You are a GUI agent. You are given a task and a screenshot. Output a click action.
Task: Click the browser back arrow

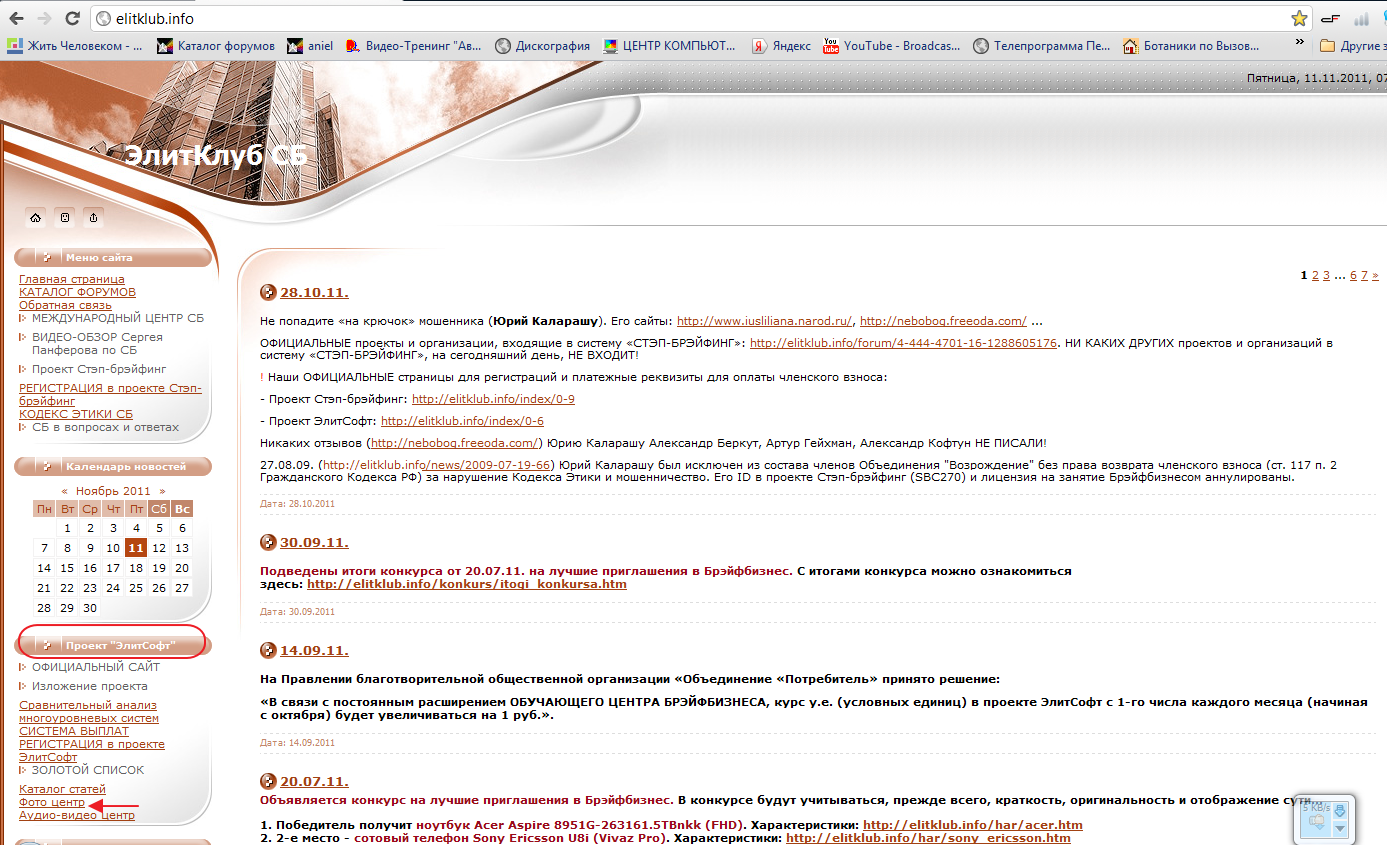(17, 18)
